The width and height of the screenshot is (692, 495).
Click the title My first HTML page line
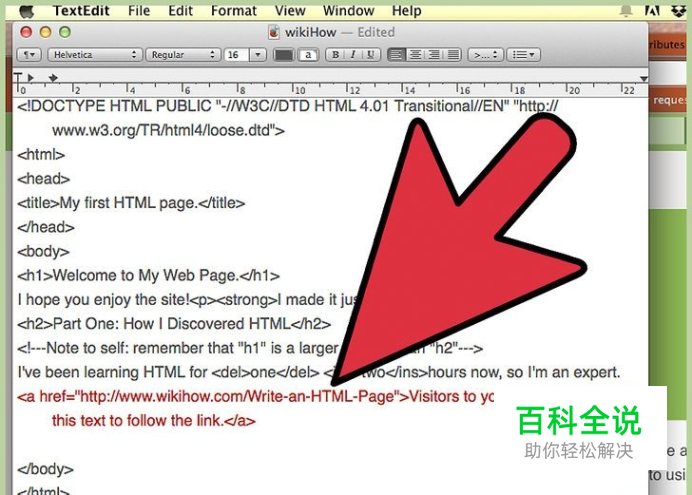point(131,203)
